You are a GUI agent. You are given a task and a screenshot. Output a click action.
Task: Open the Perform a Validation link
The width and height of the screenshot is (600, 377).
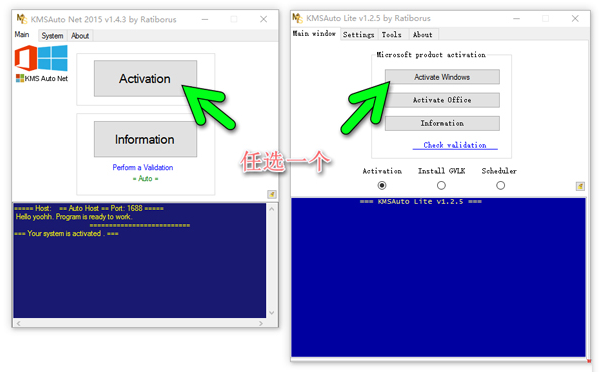[143, 167]
